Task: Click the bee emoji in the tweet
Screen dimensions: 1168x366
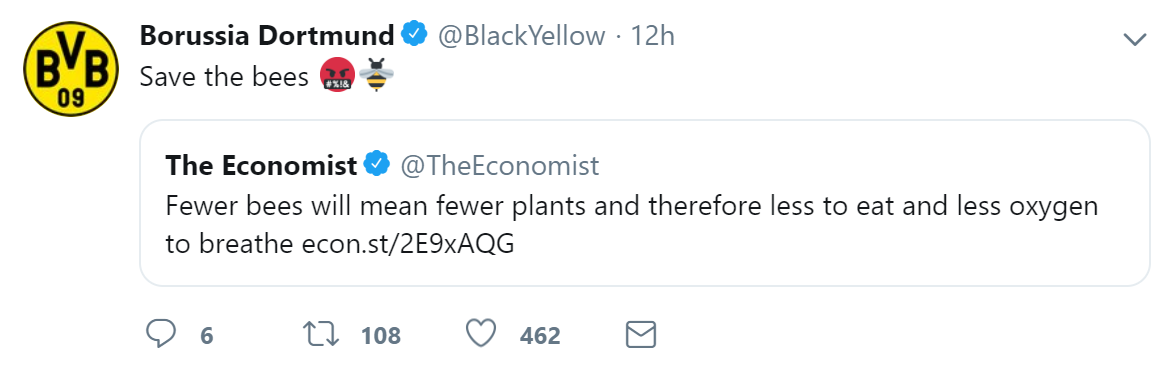Action: click(376, 78)
